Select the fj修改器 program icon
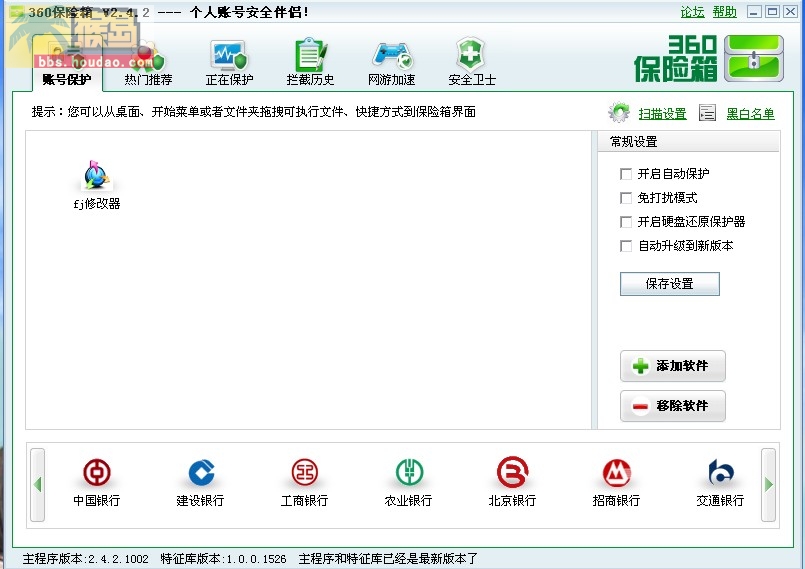This screenshot has width=805, height=569. 97,185
